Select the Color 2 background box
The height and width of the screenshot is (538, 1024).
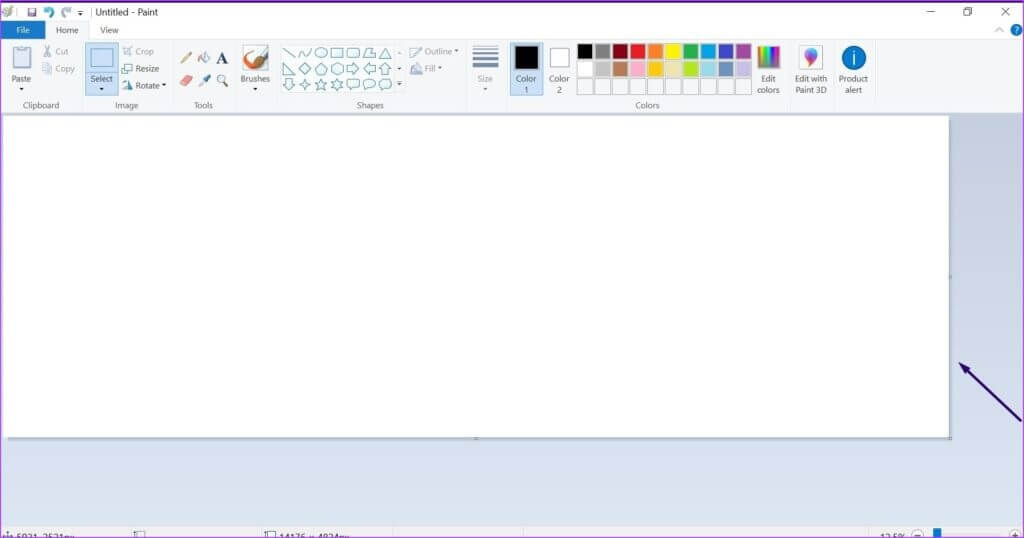click(559, 69)
